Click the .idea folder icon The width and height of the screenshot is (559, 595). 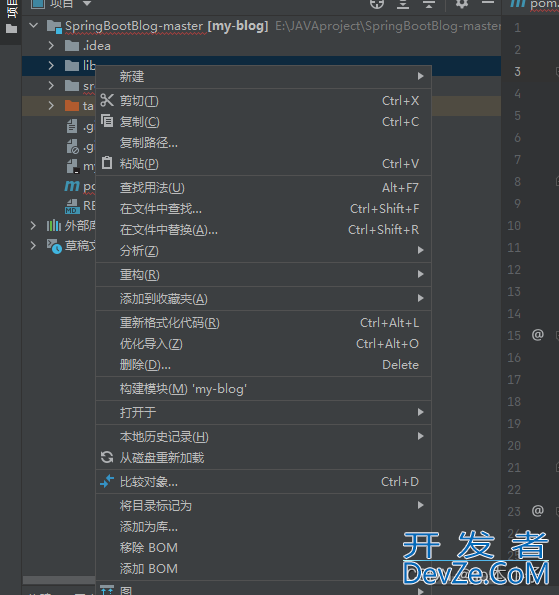pos(72,46)
